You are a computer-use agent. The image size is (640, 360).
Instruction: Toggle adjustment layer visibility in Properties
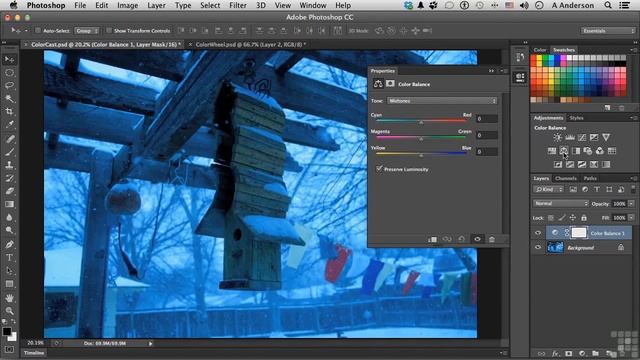[477, 240]
